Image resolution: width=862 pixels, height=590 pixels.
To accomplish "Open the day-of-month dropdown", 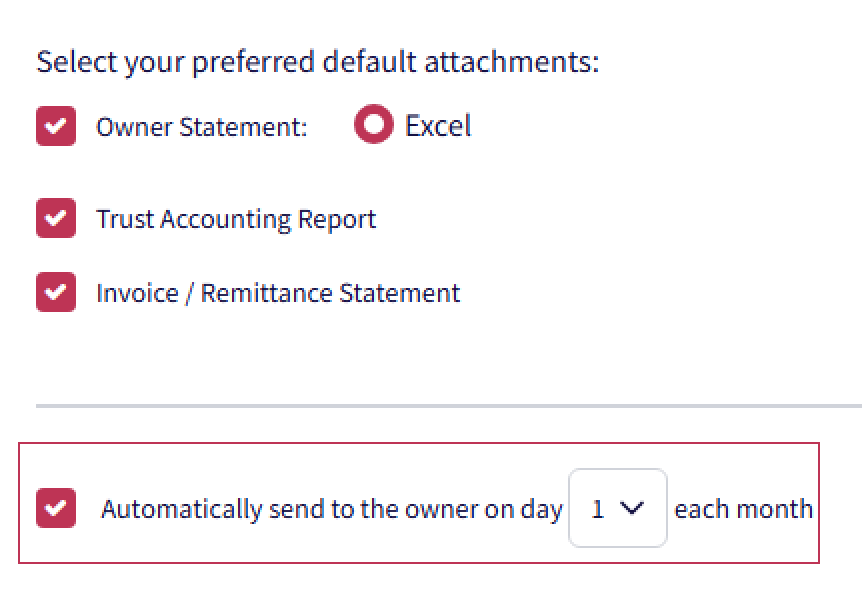I will point(617,508).
